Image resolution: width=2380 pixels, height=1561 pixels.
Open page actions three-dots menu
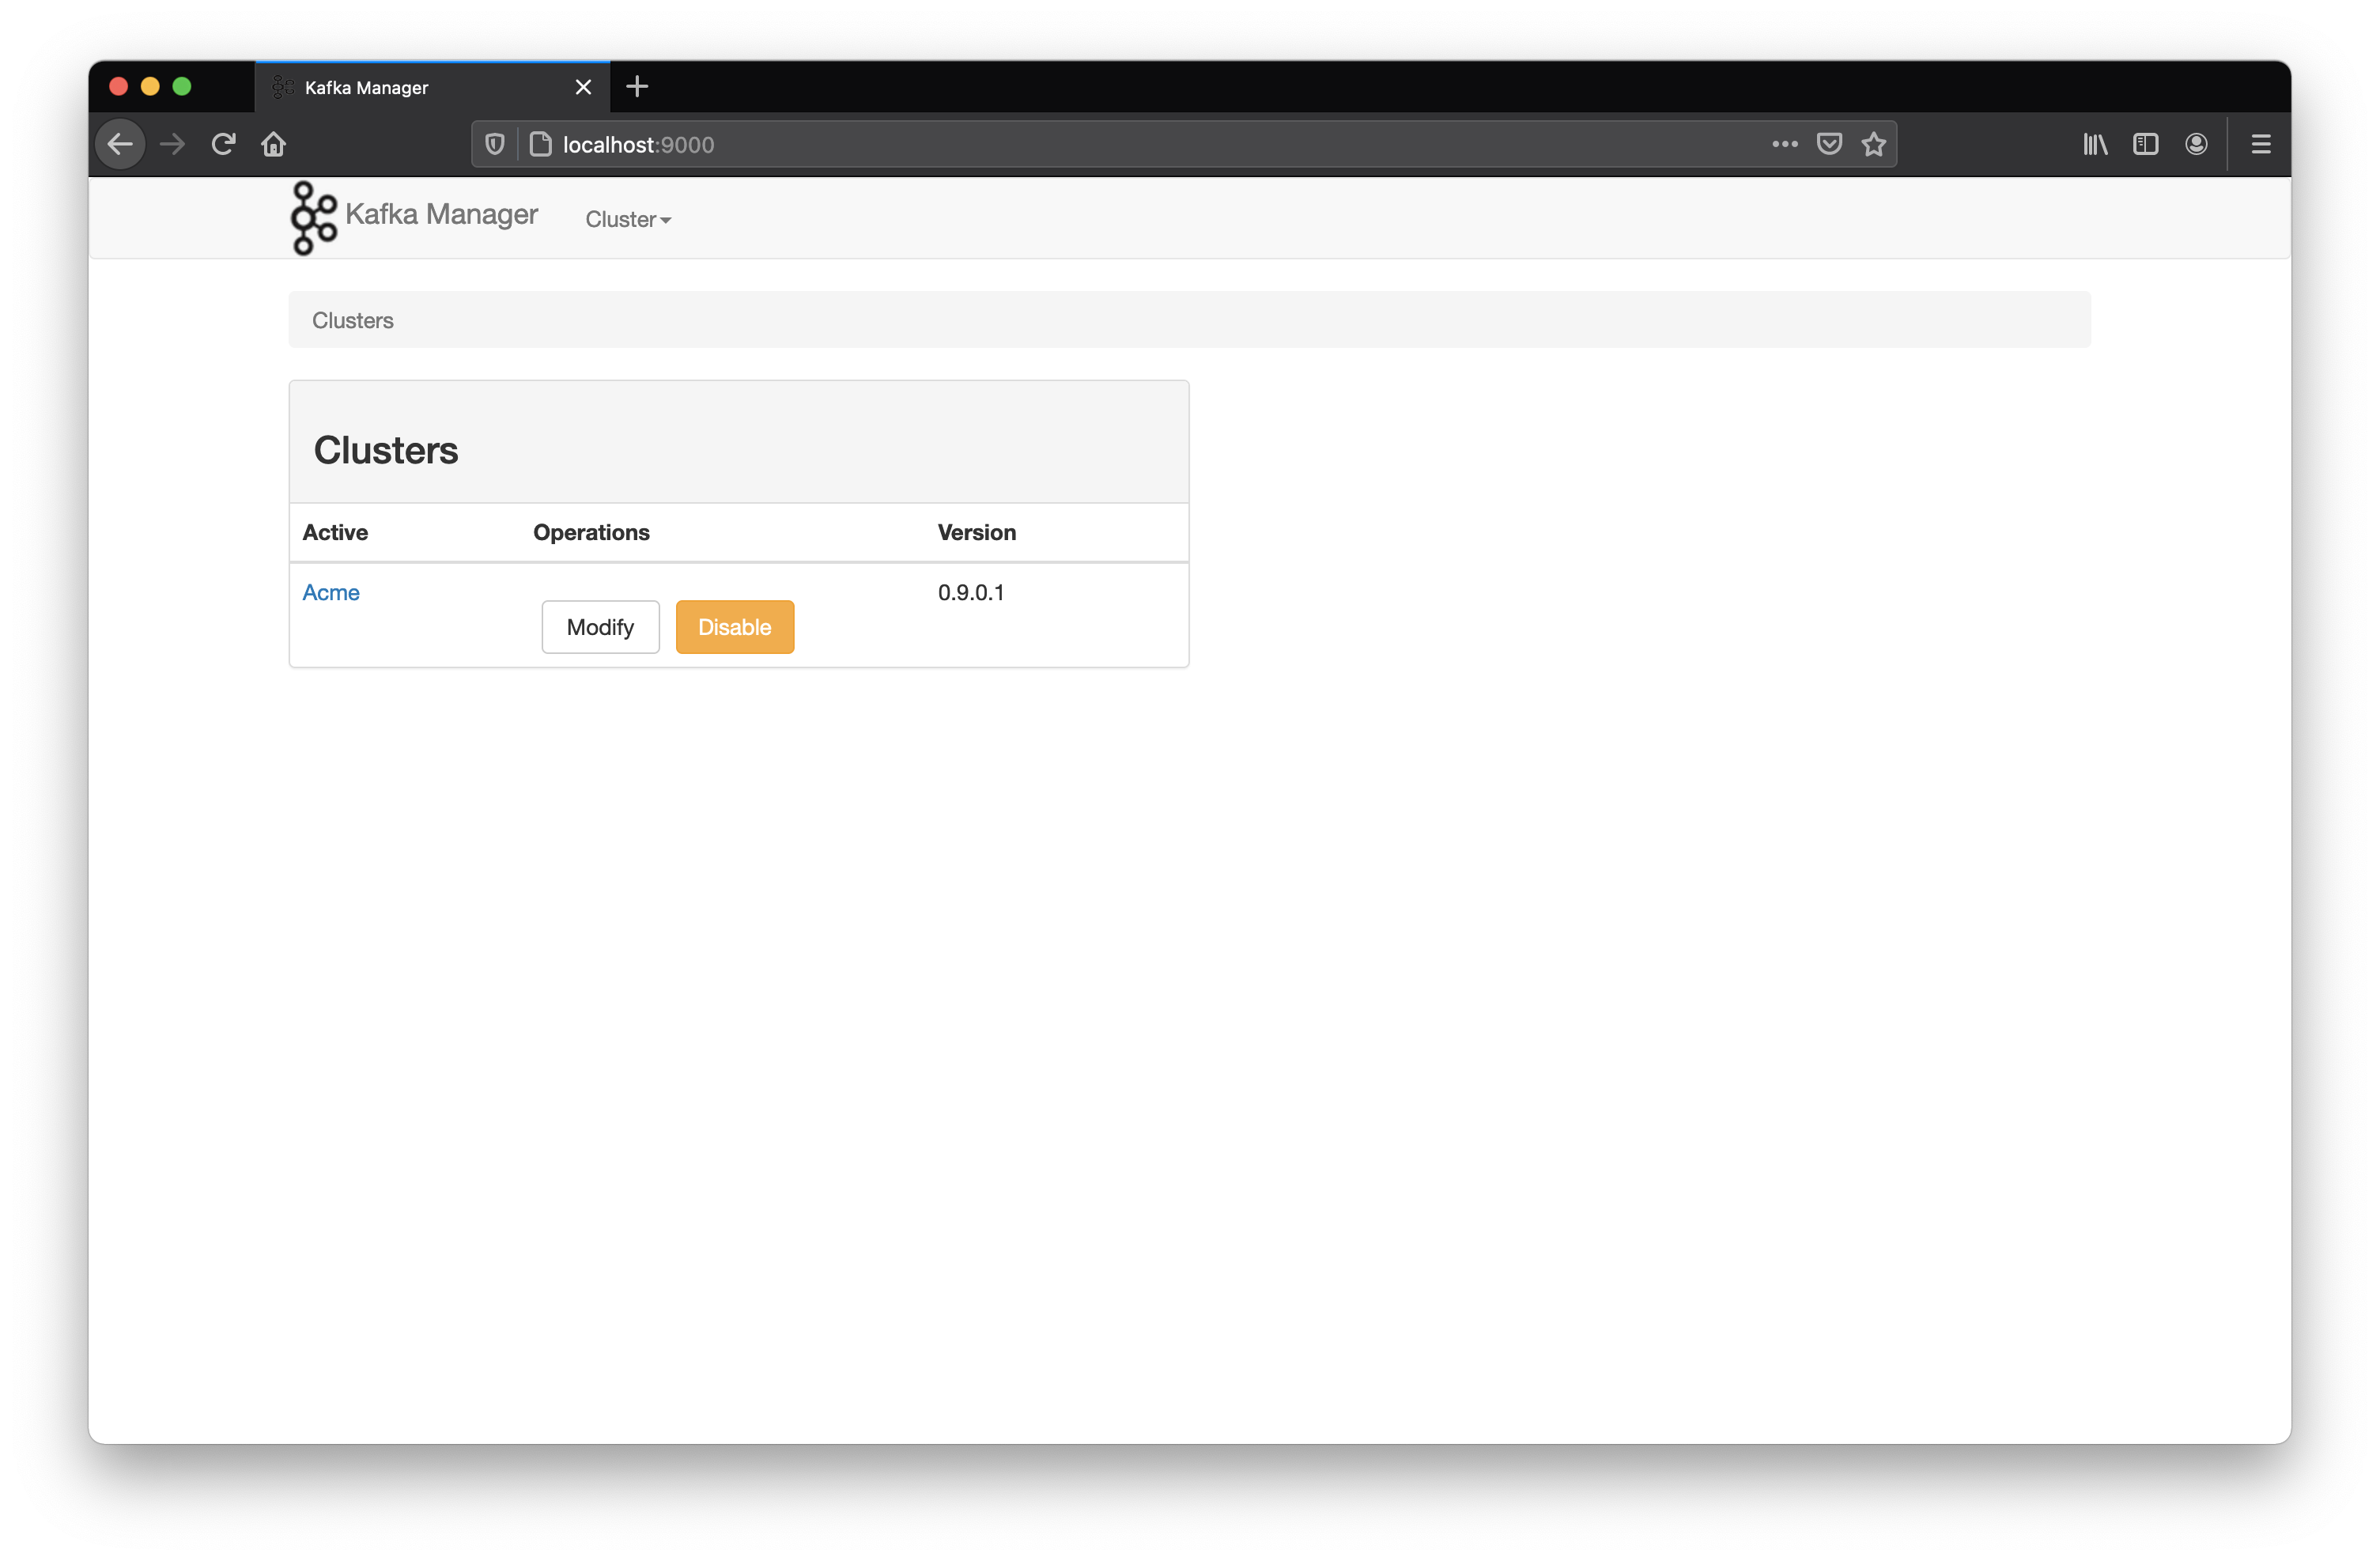(x=1784, y=144)
